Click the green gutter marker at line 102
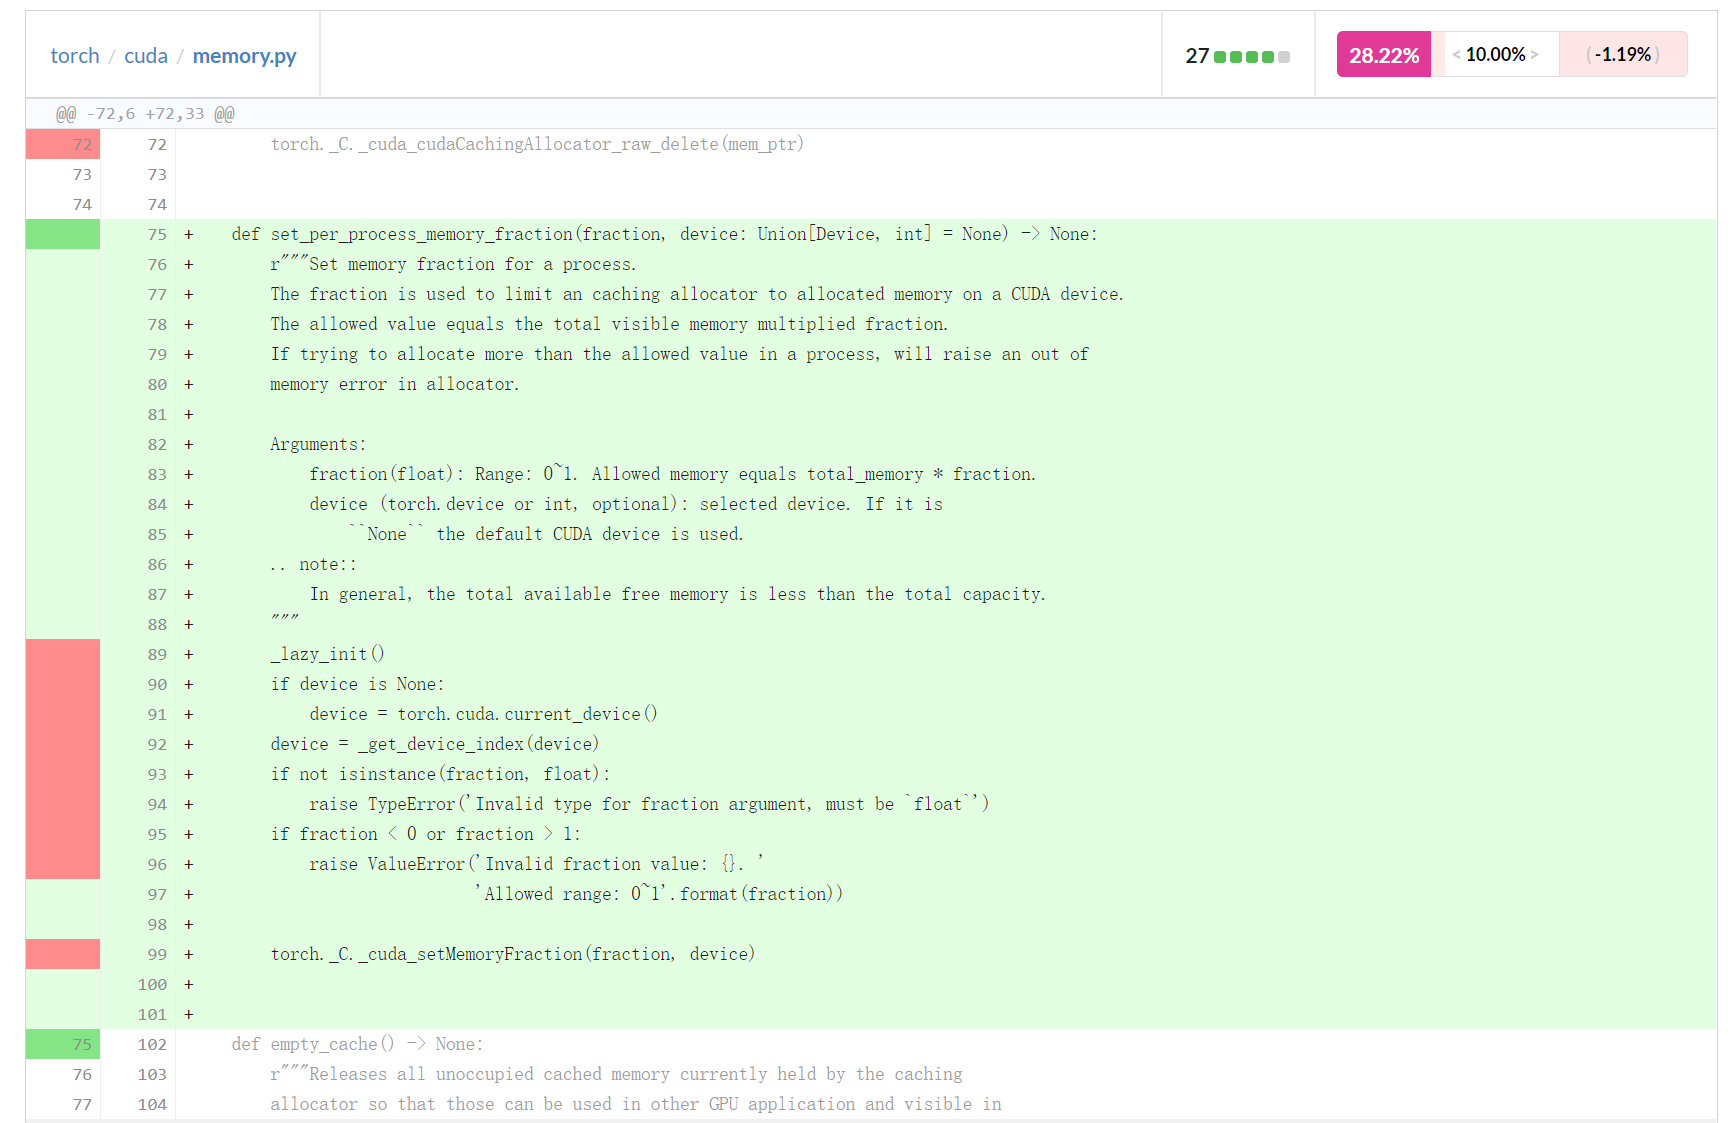This screenshot has height=1123, width=1730. [x=62, y=1043]
